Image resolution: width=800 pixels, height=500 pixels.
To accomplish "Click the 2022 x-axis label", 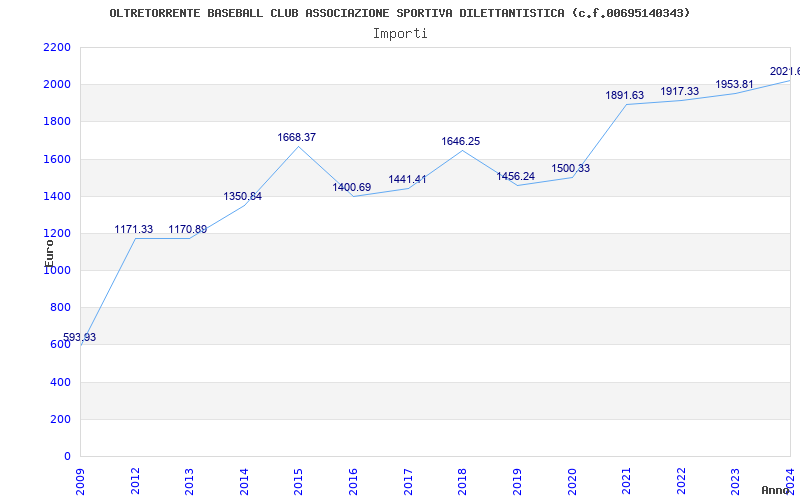I will (681, 482).
